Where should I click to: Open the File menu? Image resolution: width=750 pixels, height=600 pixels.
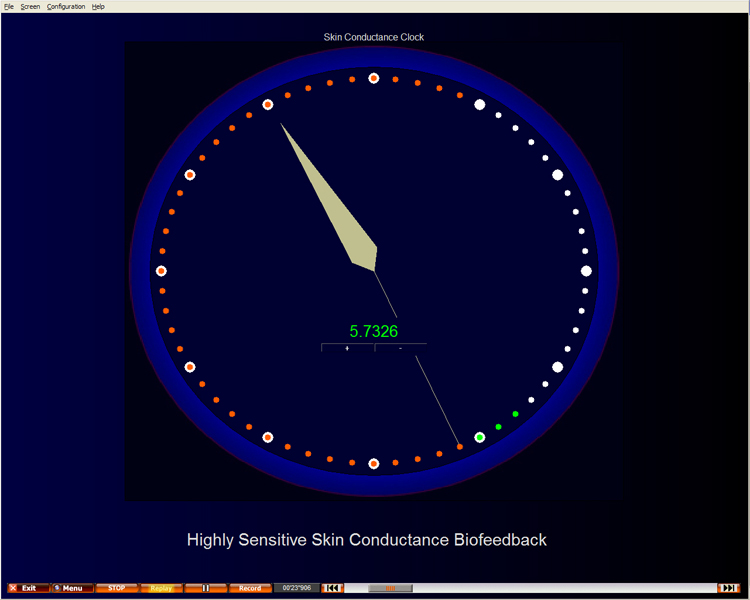9,7
